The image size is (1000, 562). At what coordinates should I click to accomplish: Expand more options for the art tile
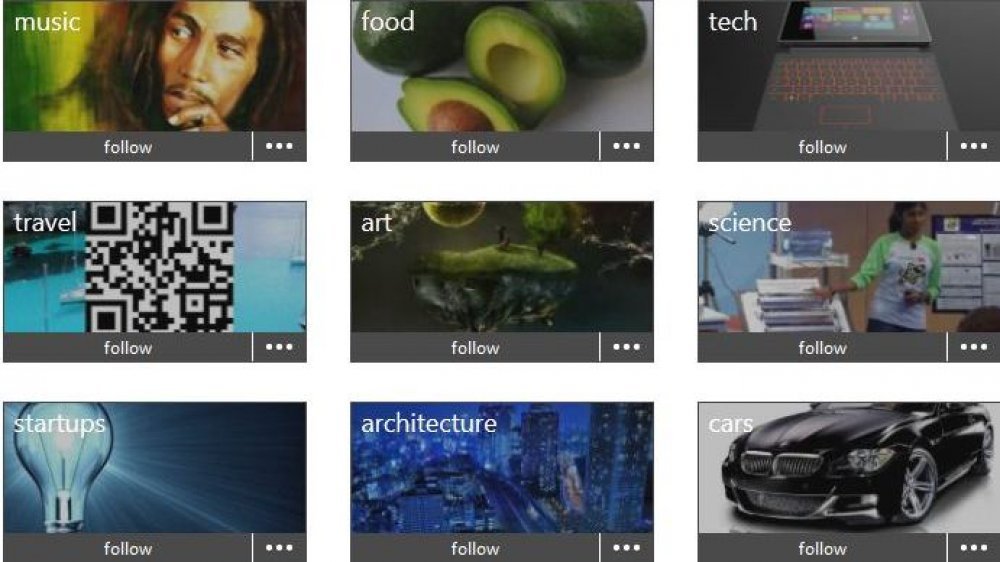627,348
